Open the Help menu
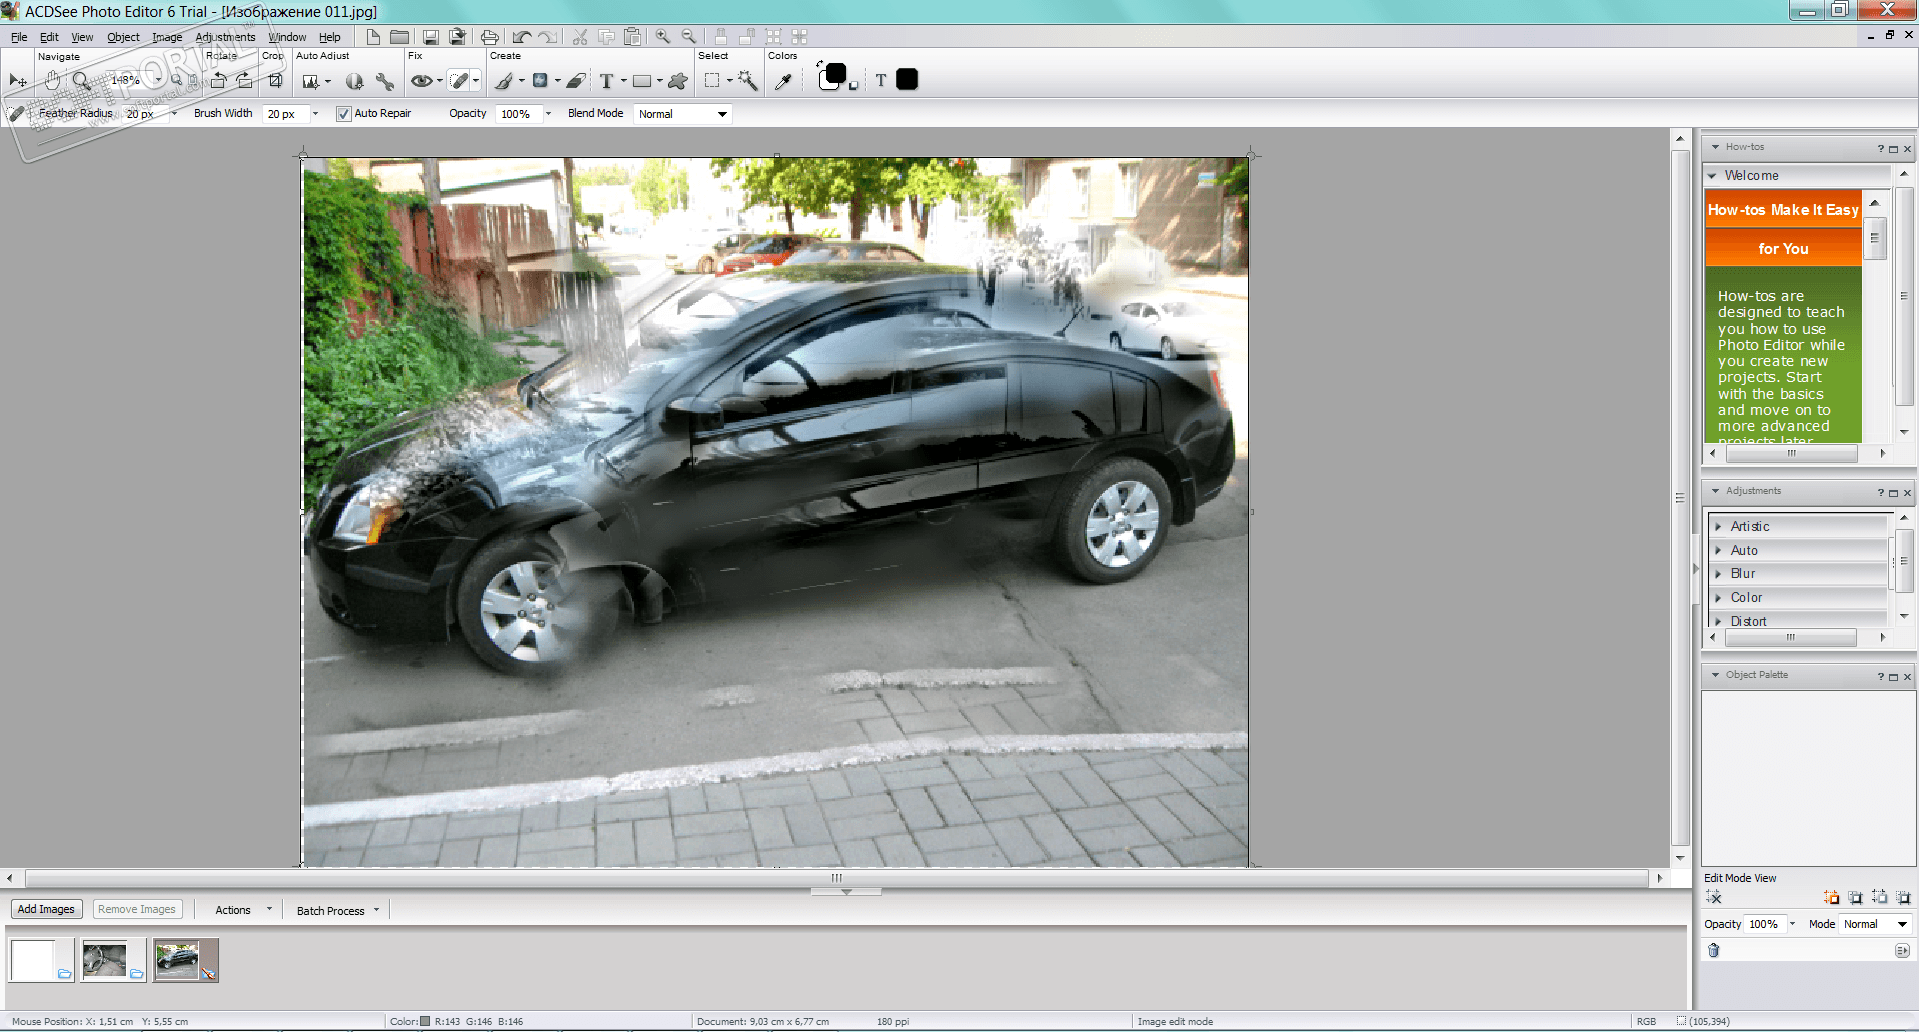 tap(330, 37)
